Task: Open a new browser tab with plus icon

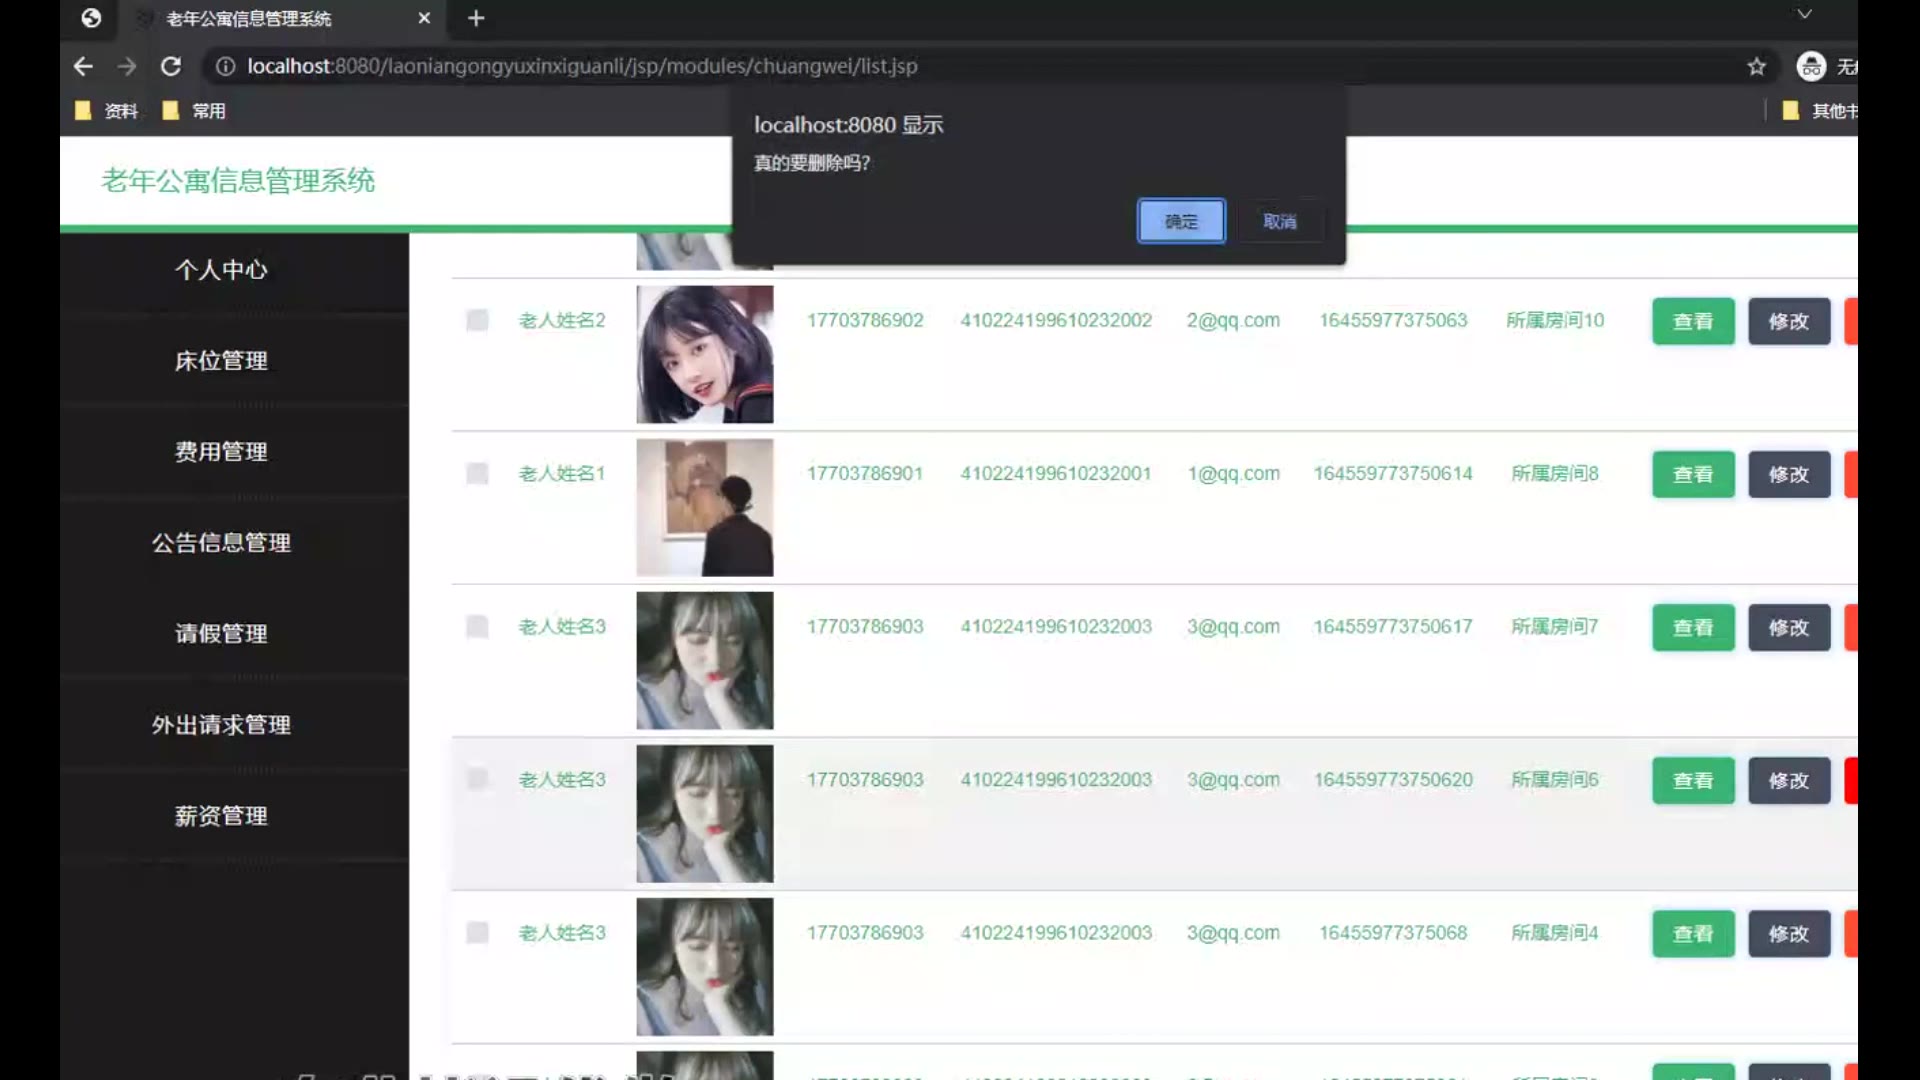Action: point(476,18)
